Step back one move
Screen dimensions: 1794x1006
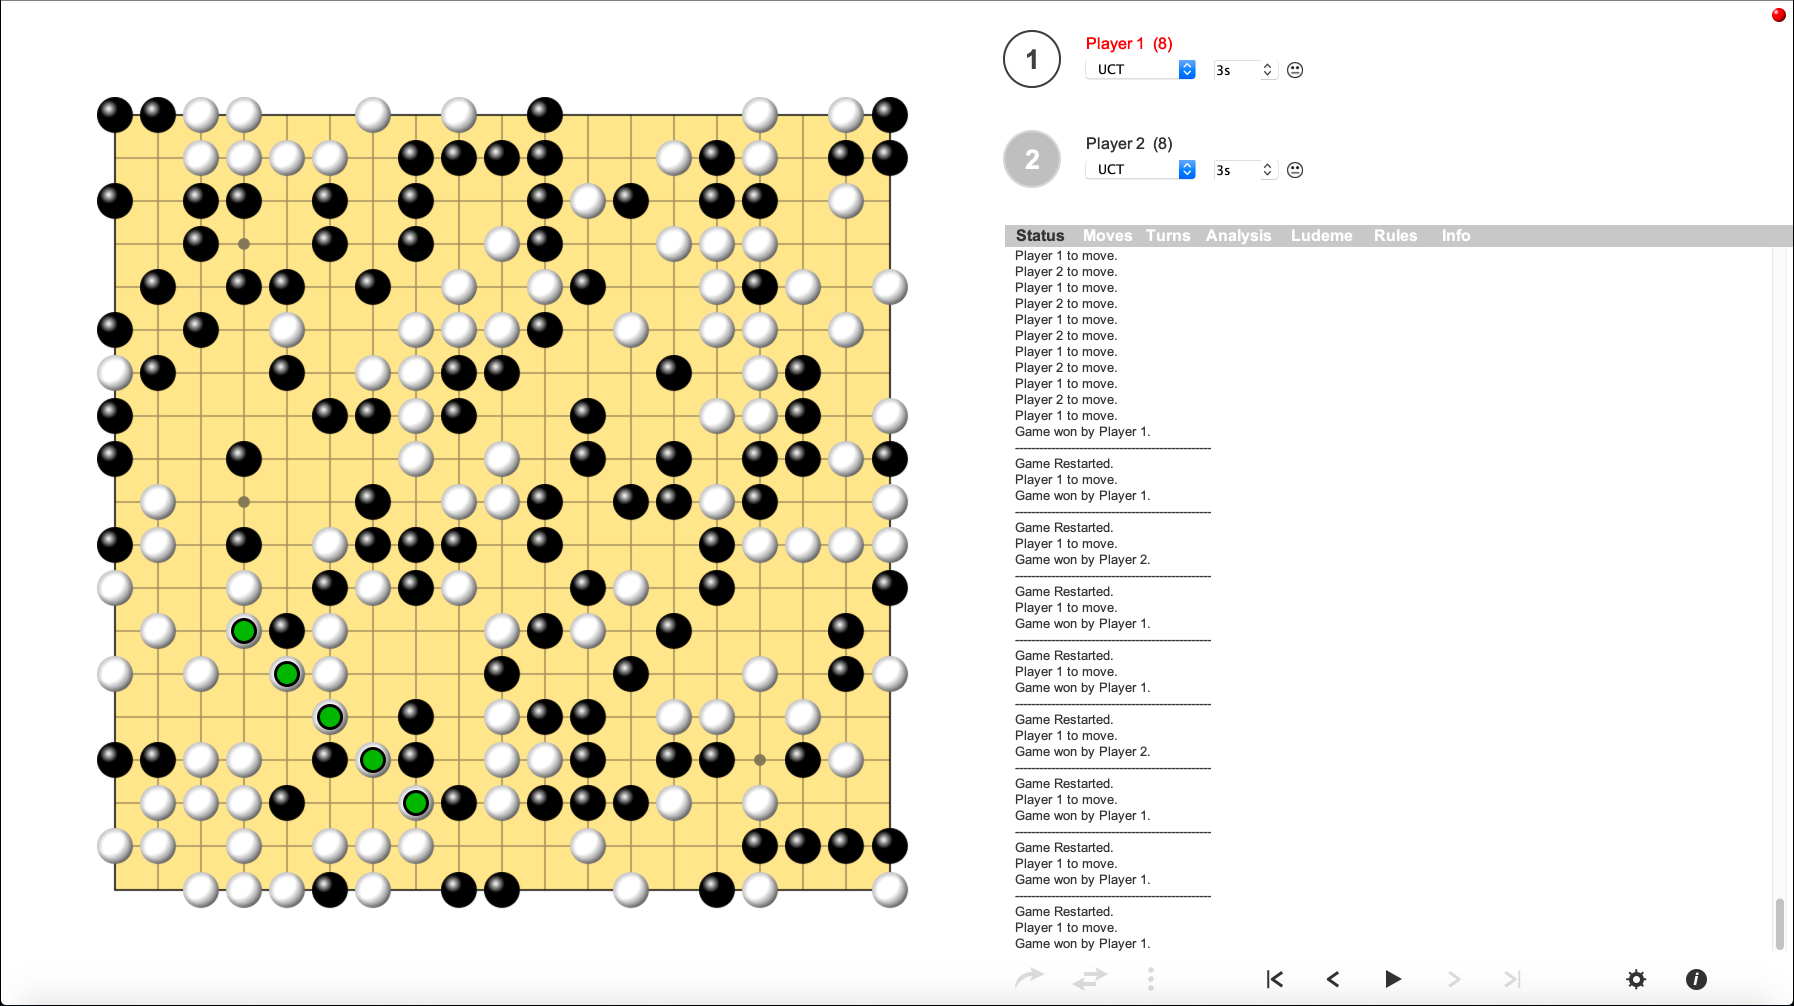coord(1334,979)
